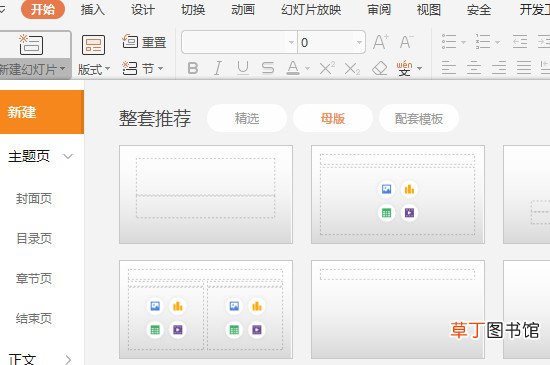Switch to the 开始 ribbon tab
Screen dimensions: 550x365
pyautogui.click(x=43, y=9)
